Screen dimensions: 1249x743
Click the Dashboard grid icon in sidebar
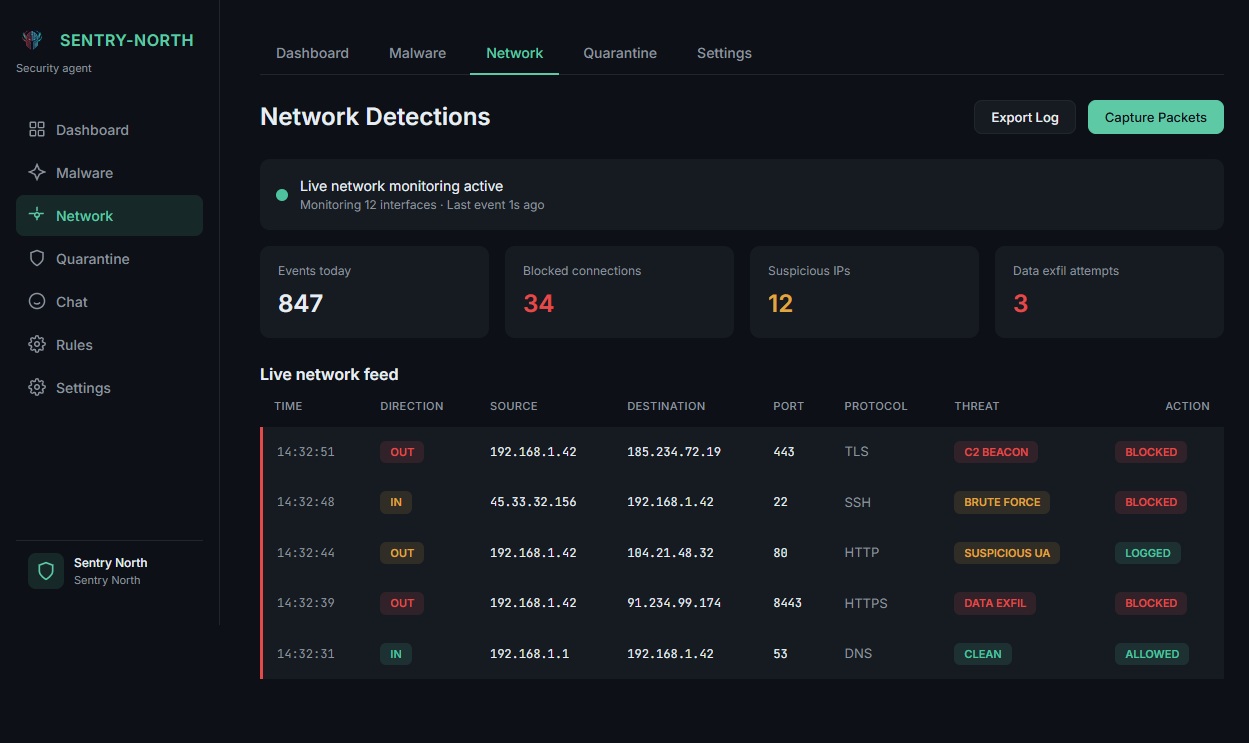(x=37, y=129)
